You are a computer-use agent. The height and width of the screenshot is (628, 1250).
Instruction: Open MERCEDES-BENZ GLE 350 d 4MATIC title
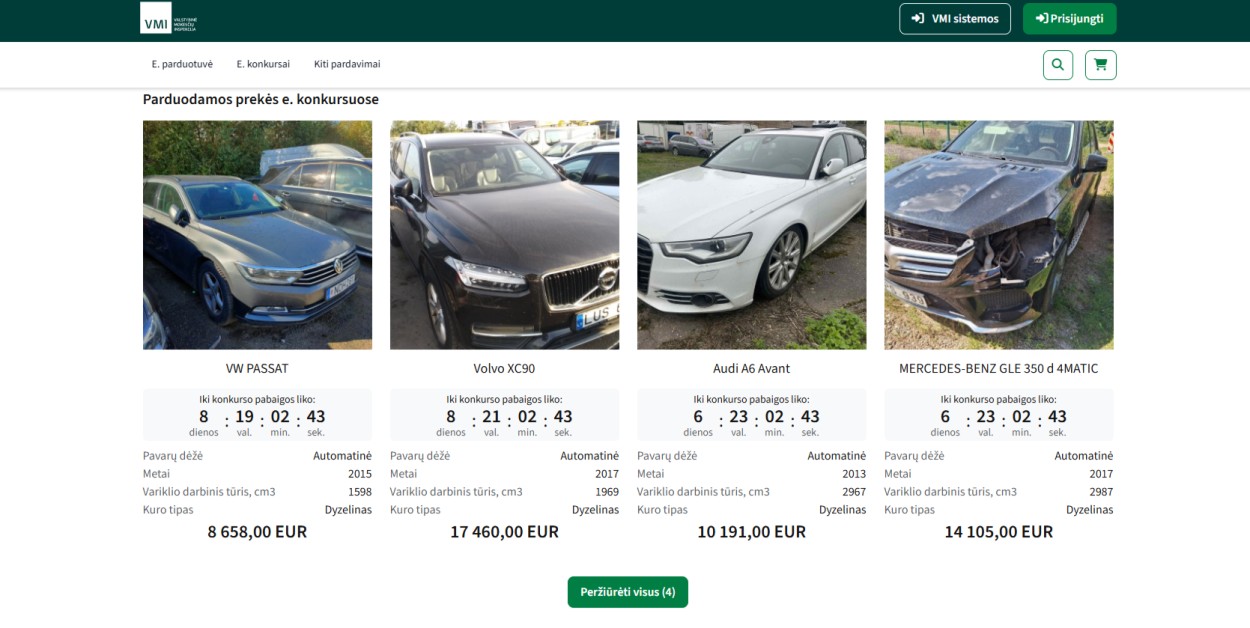[998, 368]
